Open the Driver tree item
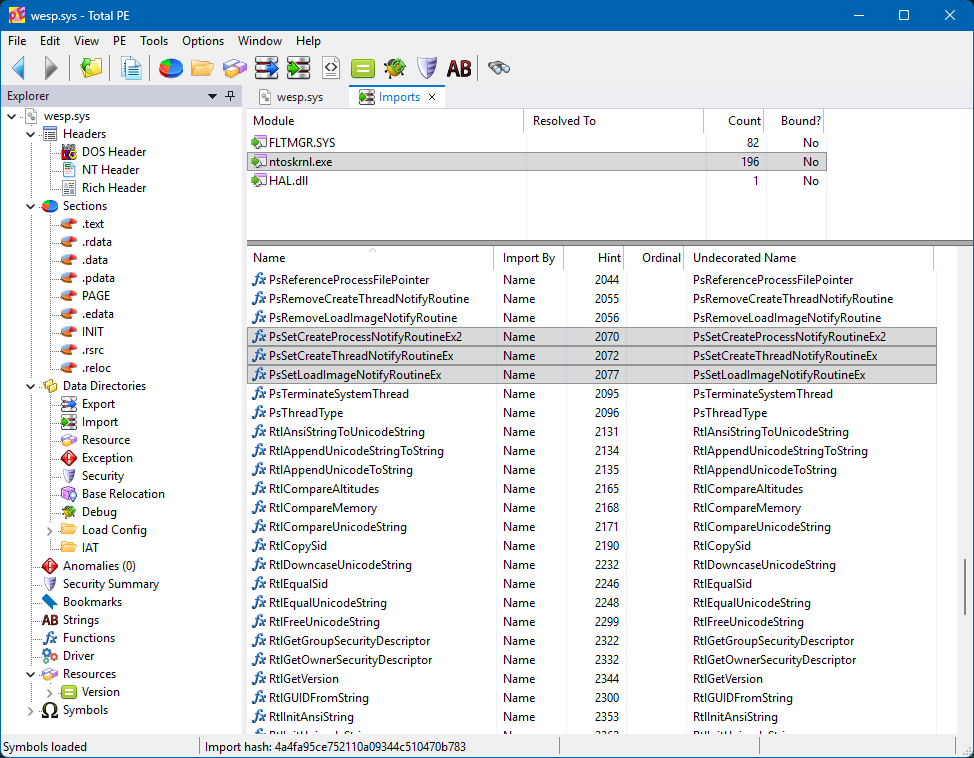 (78, 656)
